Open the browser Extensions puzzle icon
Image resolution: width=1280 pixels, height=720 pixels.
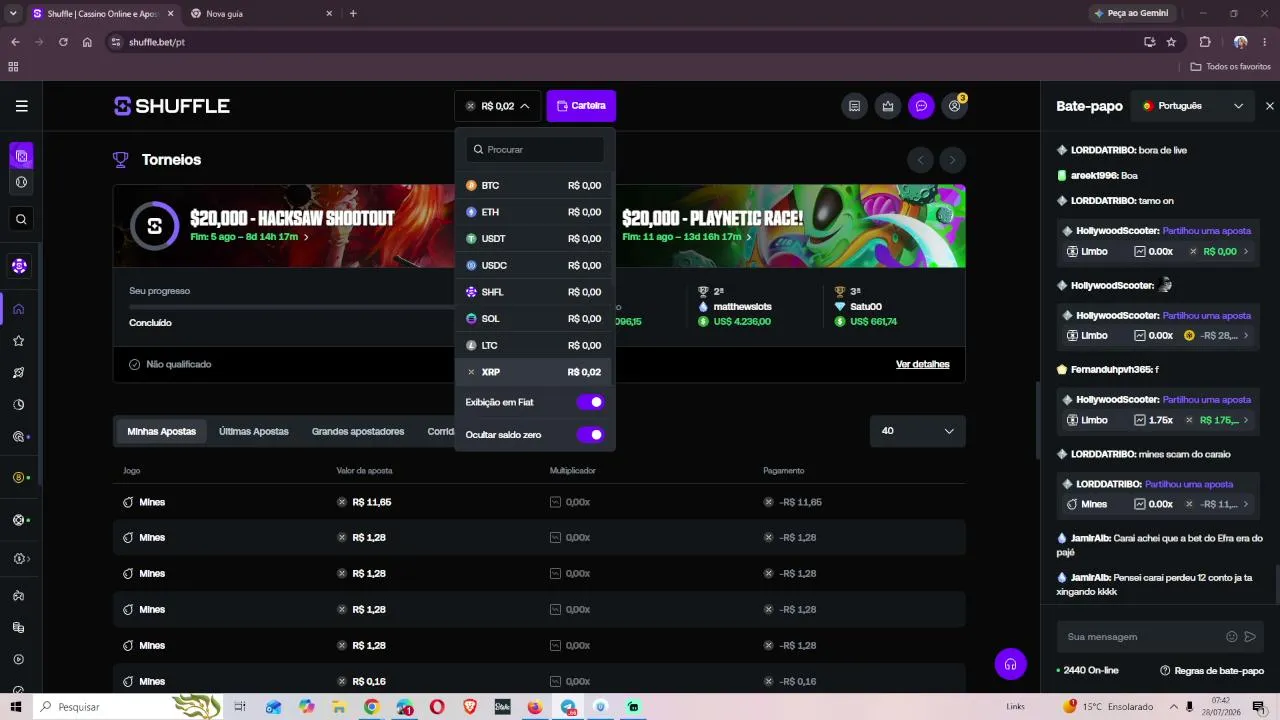point(1205,42)
